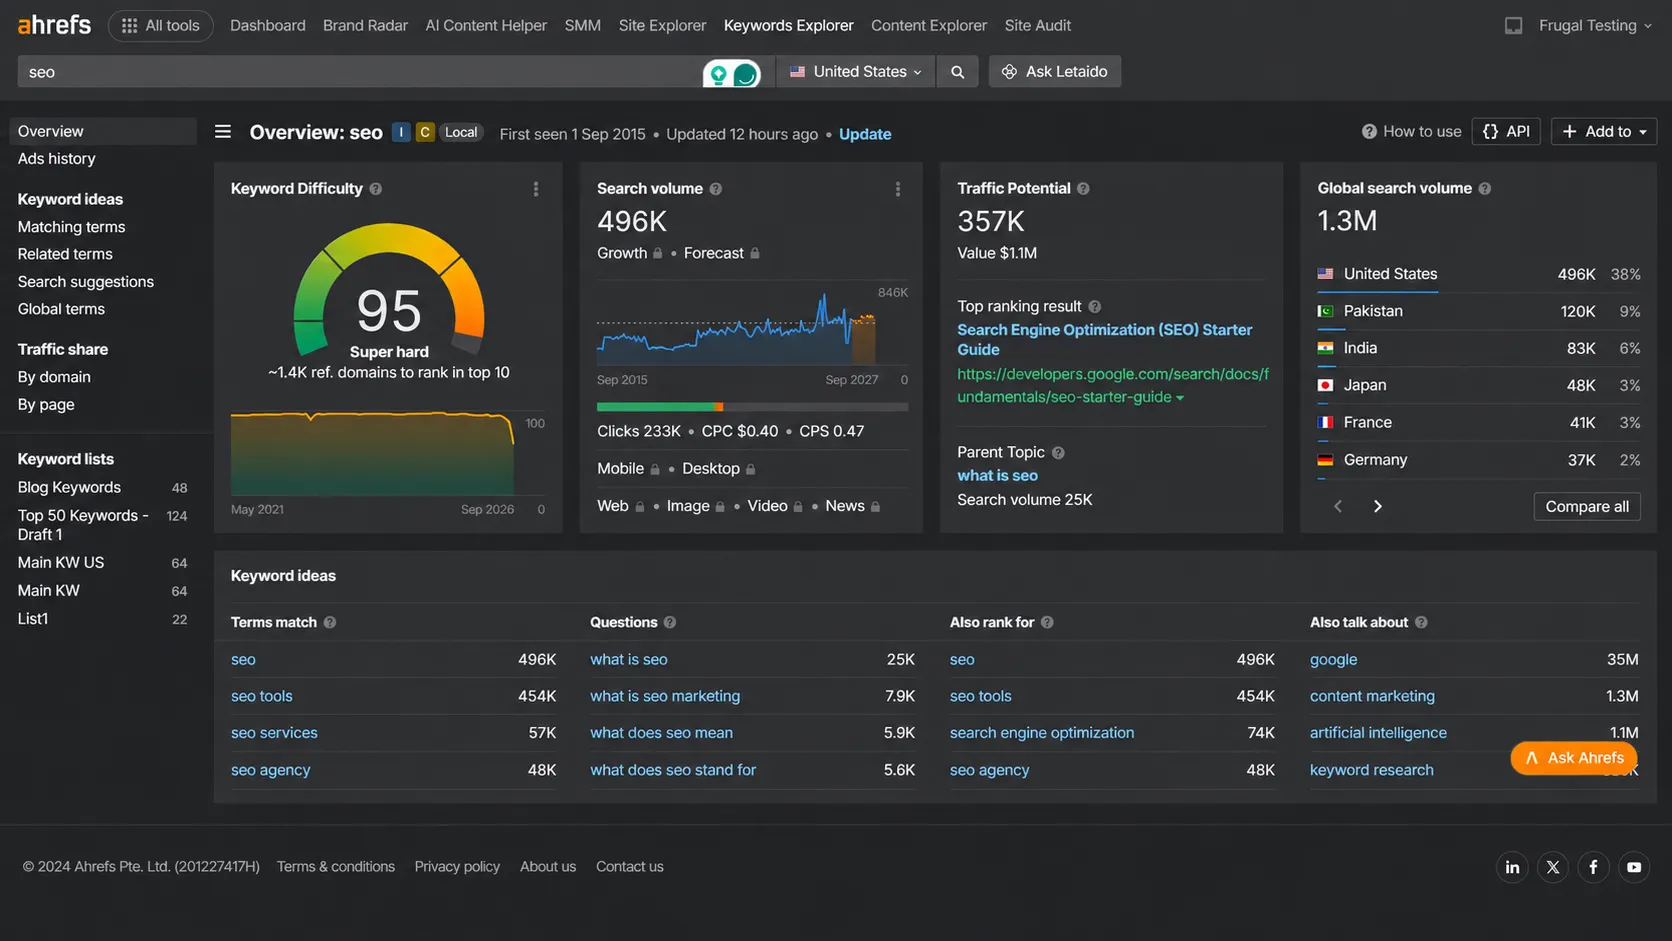Open the United States country dropdown
Viewport: 1672px width, 941px height.
(856, 72)
